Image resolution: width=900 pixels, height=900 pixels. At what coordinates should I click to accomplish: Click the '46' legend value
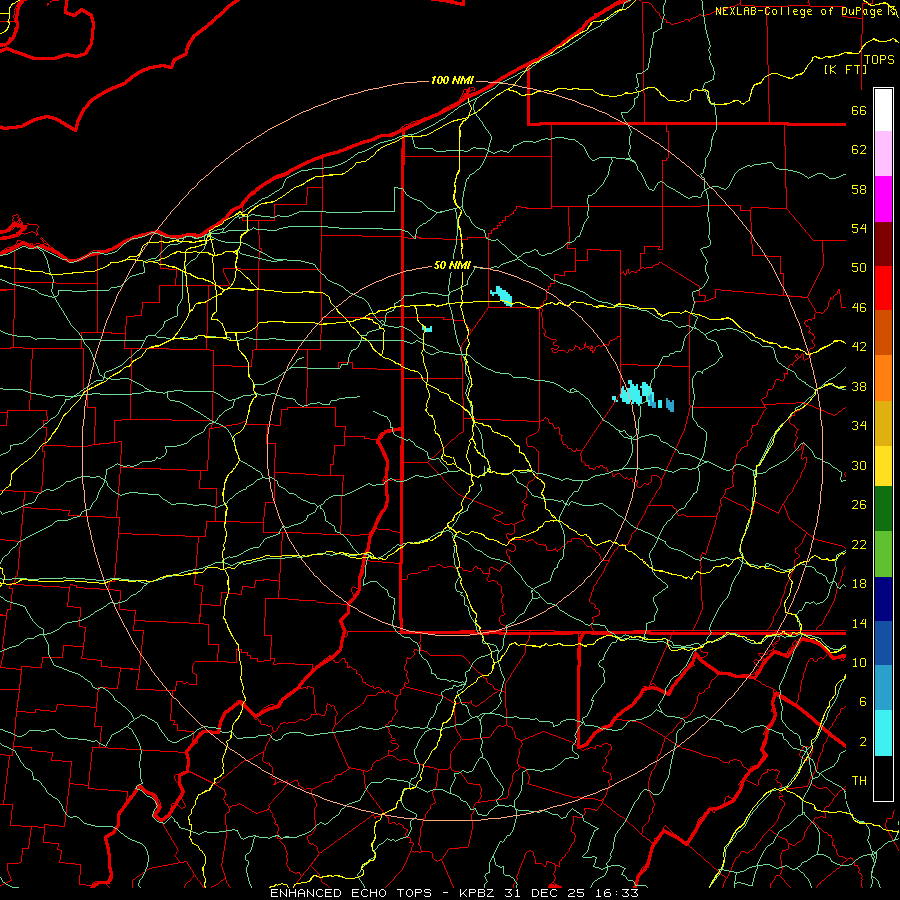[859, 308]
